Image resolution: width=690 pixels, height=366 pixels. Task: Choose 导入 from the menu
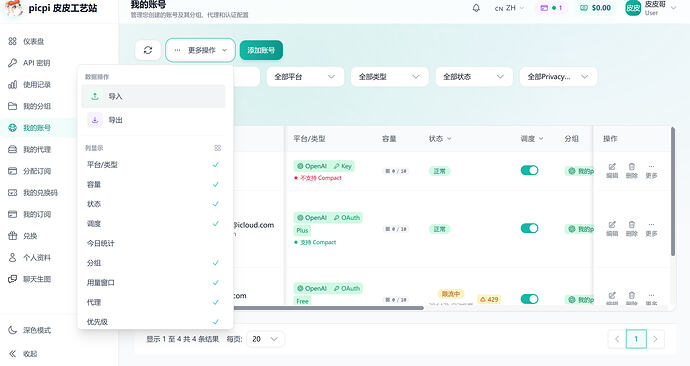coord(153,96)
